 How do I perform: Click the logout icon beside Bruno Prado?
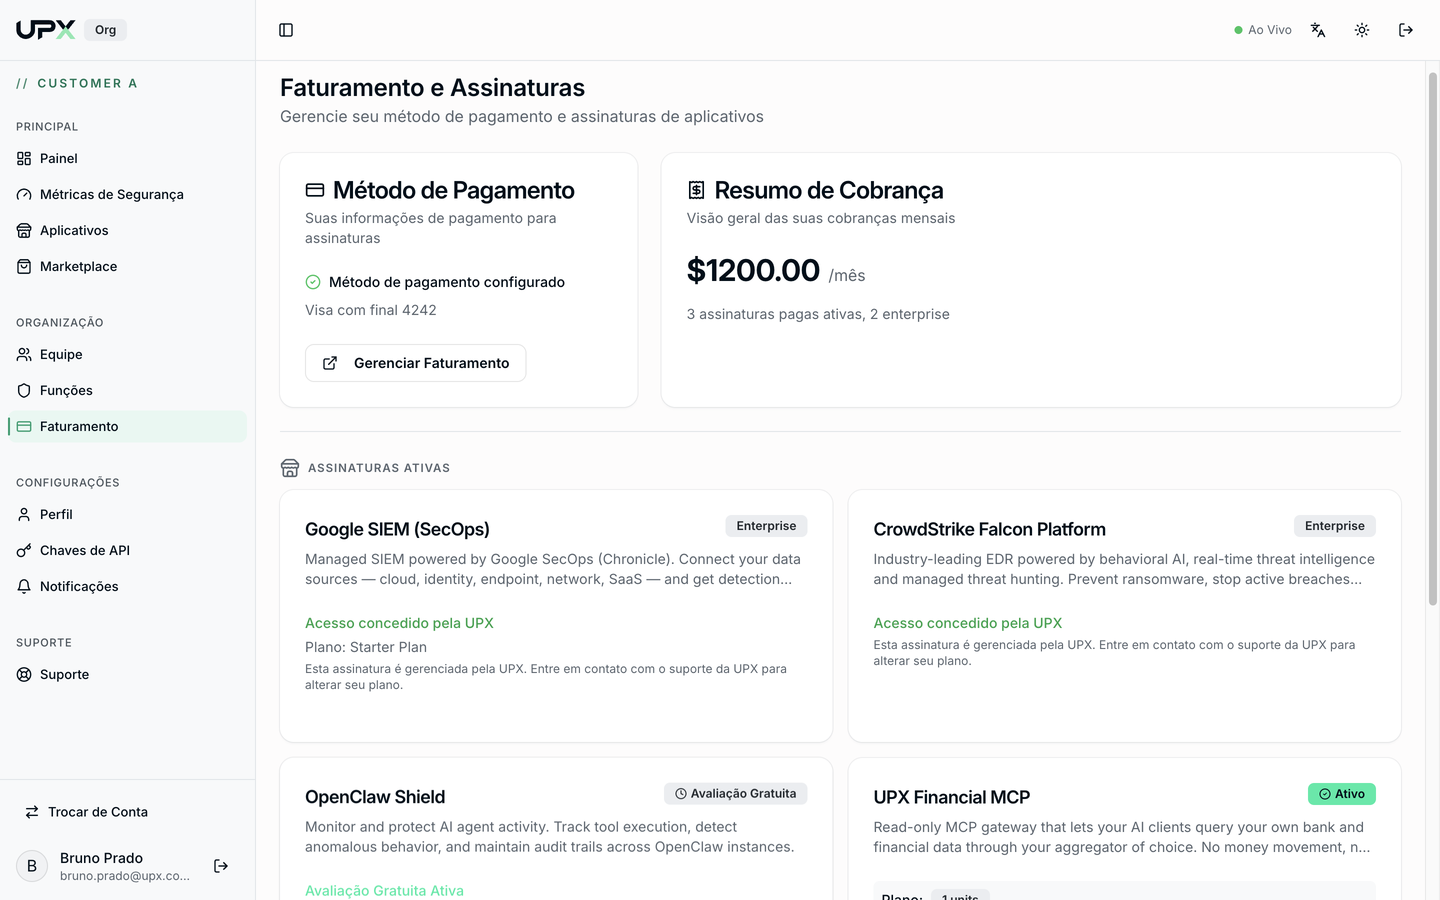[x=221, y=866]
